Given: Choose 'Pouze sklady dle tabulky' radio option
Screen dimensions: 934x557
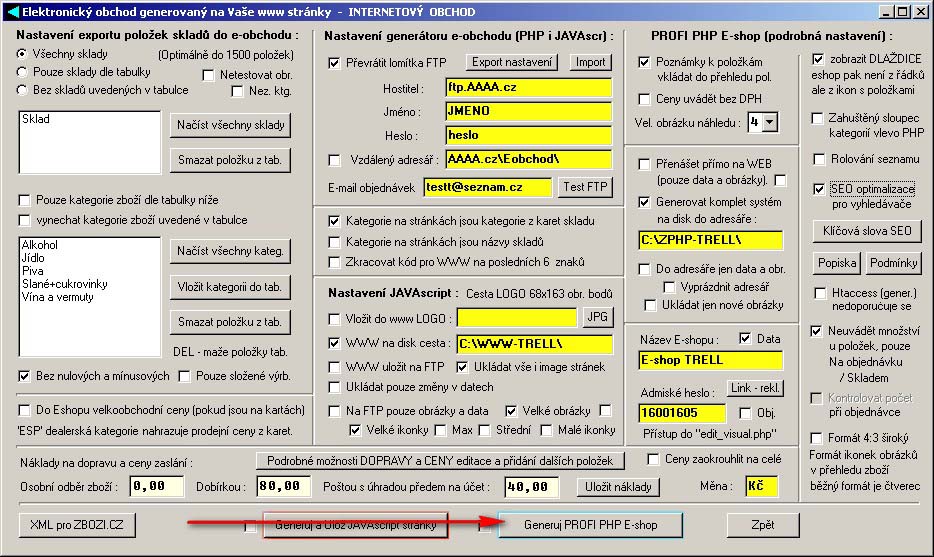Looking at the screenshot, I should [22, 72].
